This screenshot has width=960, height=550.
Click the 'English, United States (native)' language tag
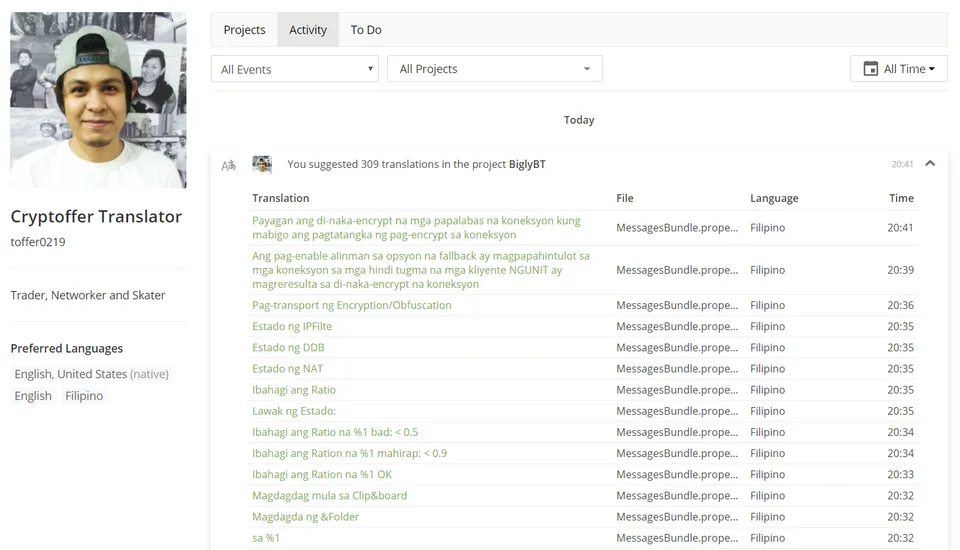(x=91, y=374)
